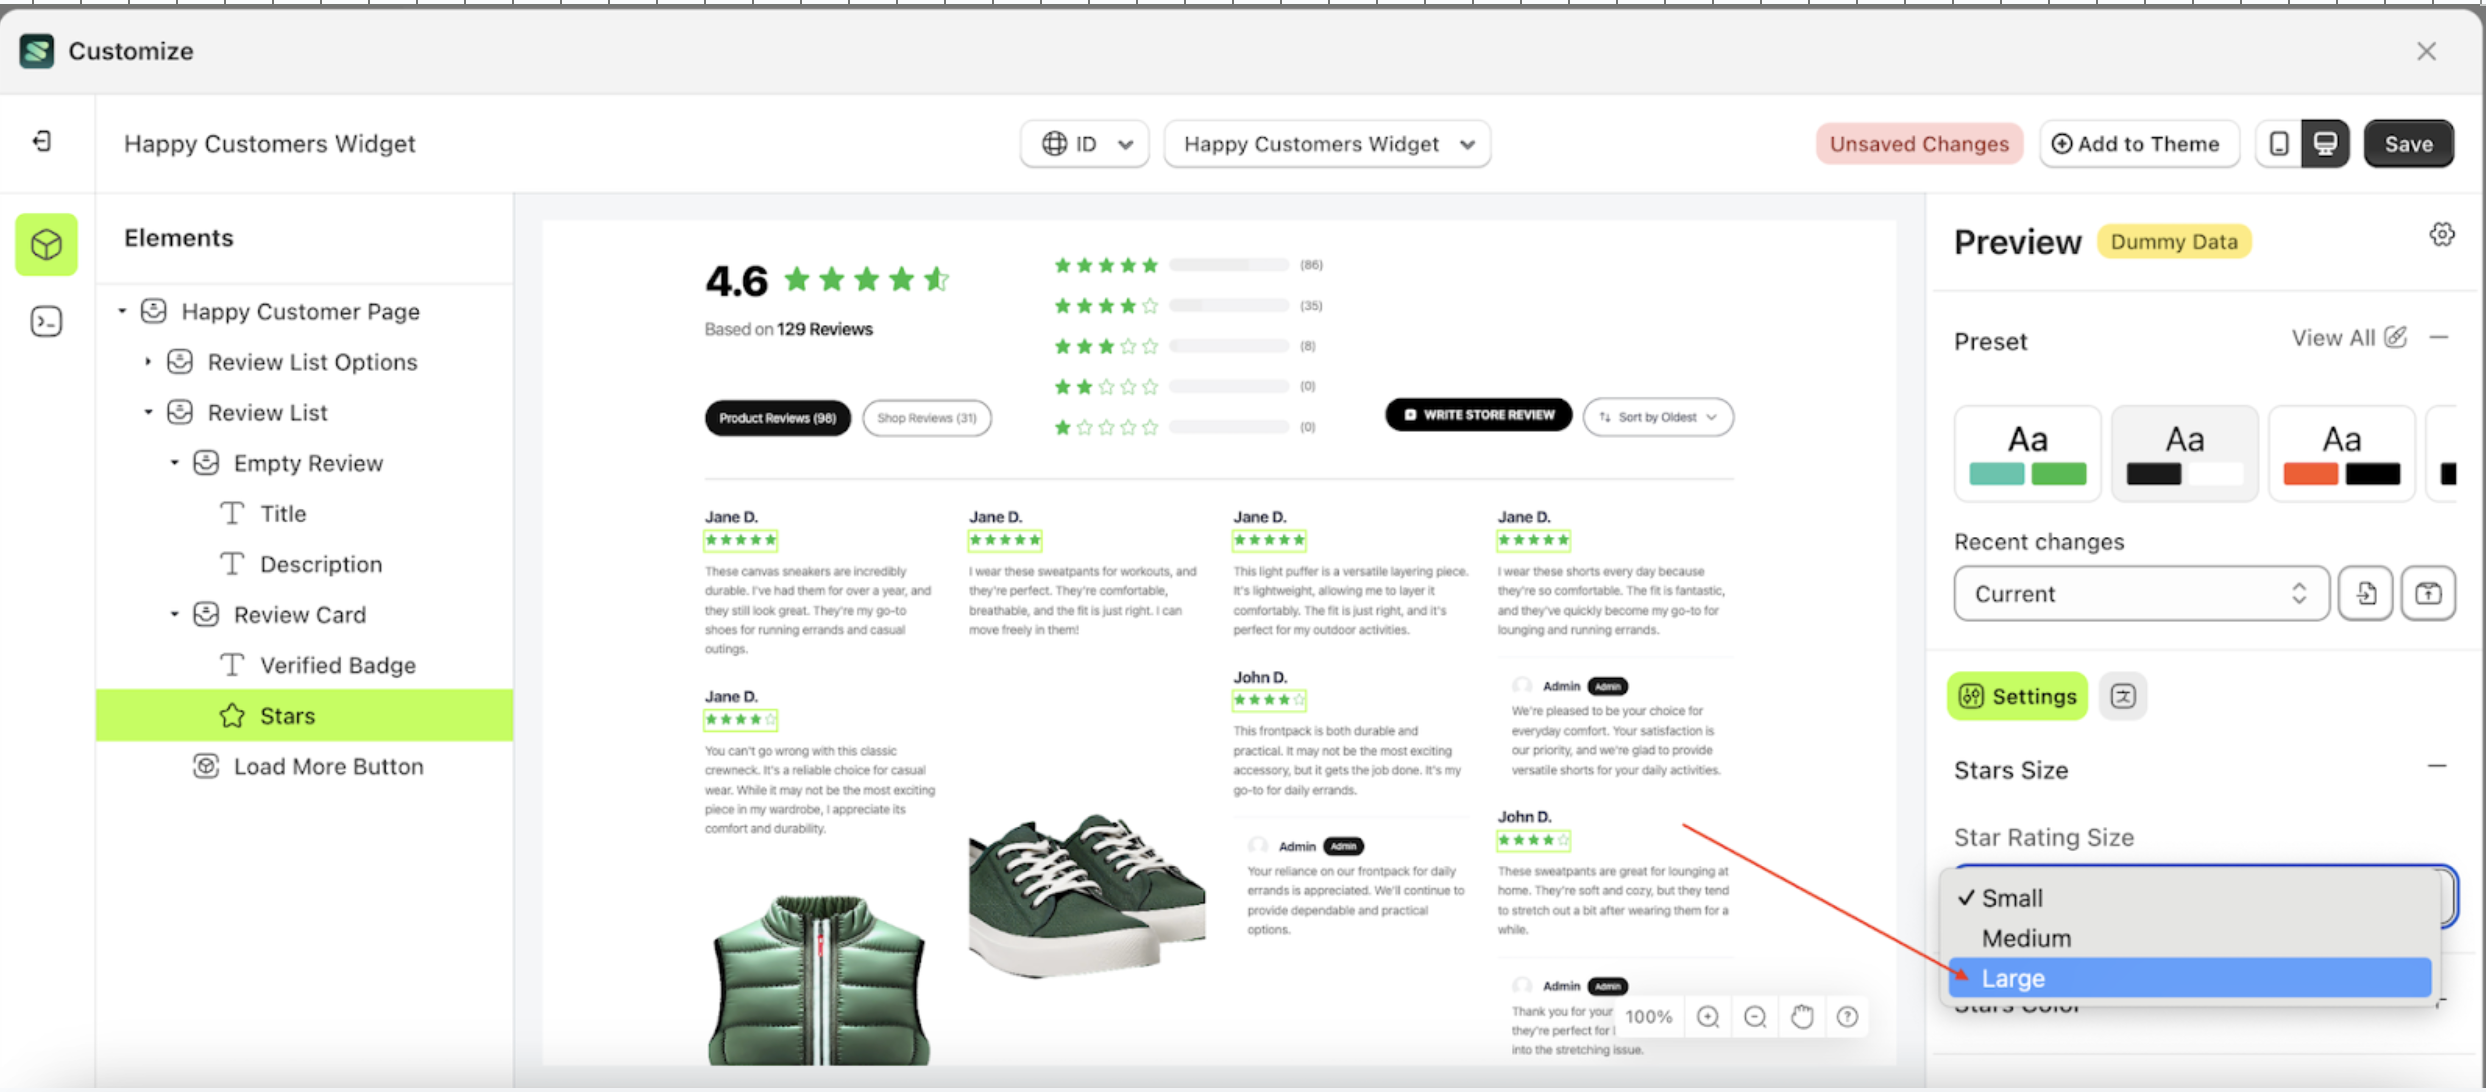This screenshot has height=1092, width=2486.
Task: Switch preview to mobile device view
Action: 2279,143
